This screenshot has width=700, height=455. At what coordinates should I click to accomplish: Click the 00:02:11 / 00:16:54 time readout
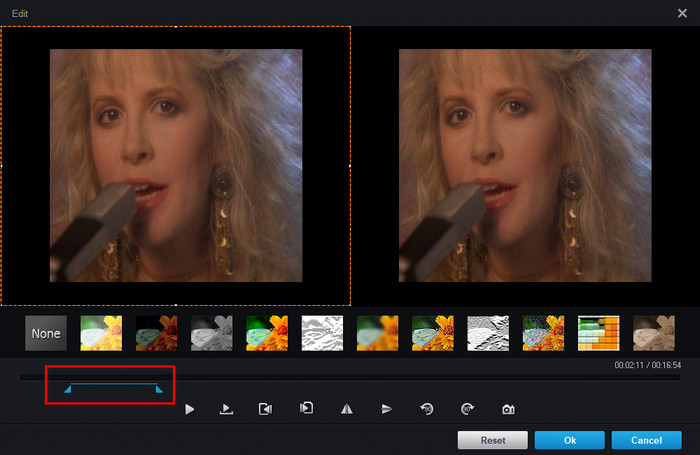(648, 365)
